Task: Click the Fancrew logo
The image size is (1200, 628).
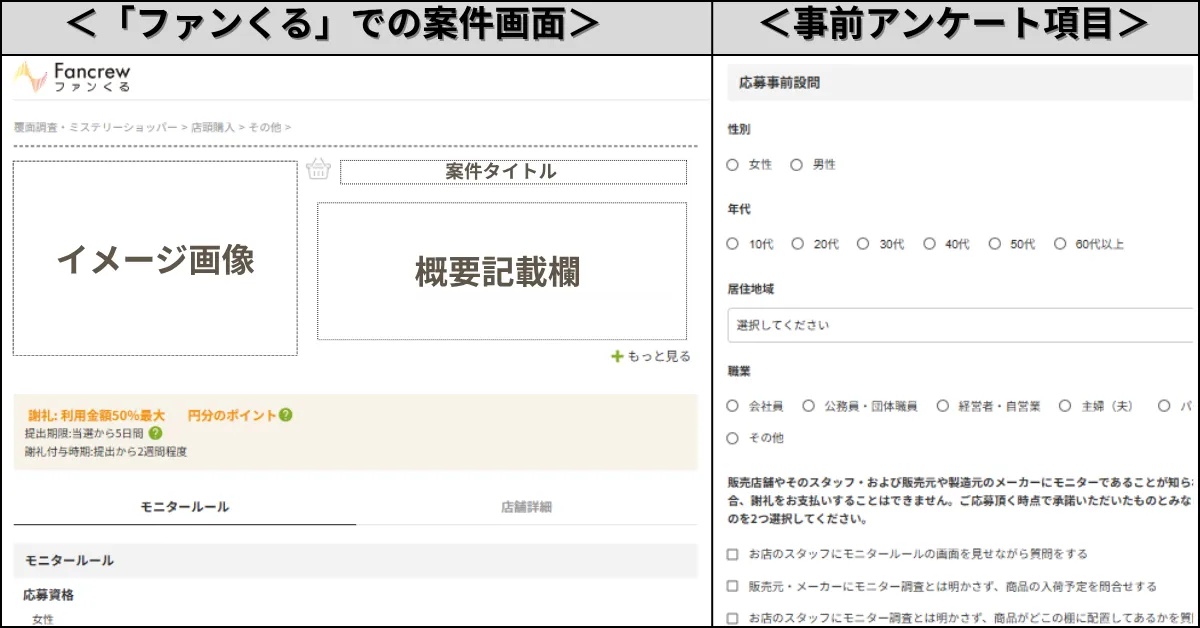Action: click(x=75, y=76)
